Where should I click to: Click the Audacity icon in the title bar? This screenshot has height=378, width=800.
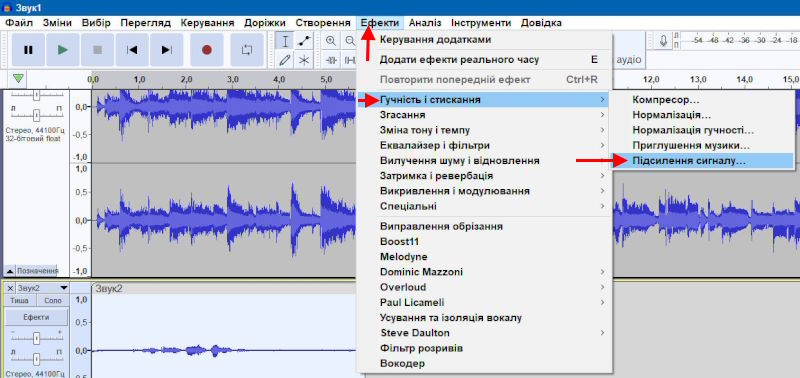(x=7, y=8)
